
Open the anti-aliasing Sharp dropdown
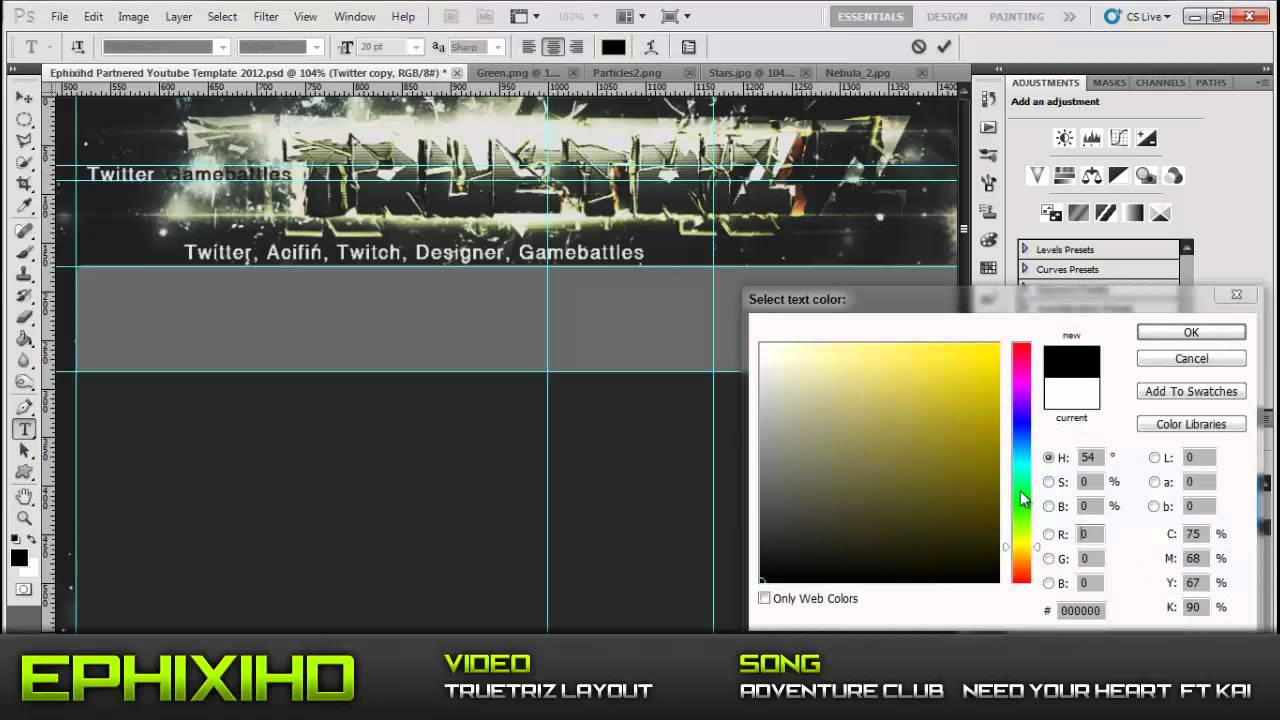497,47
